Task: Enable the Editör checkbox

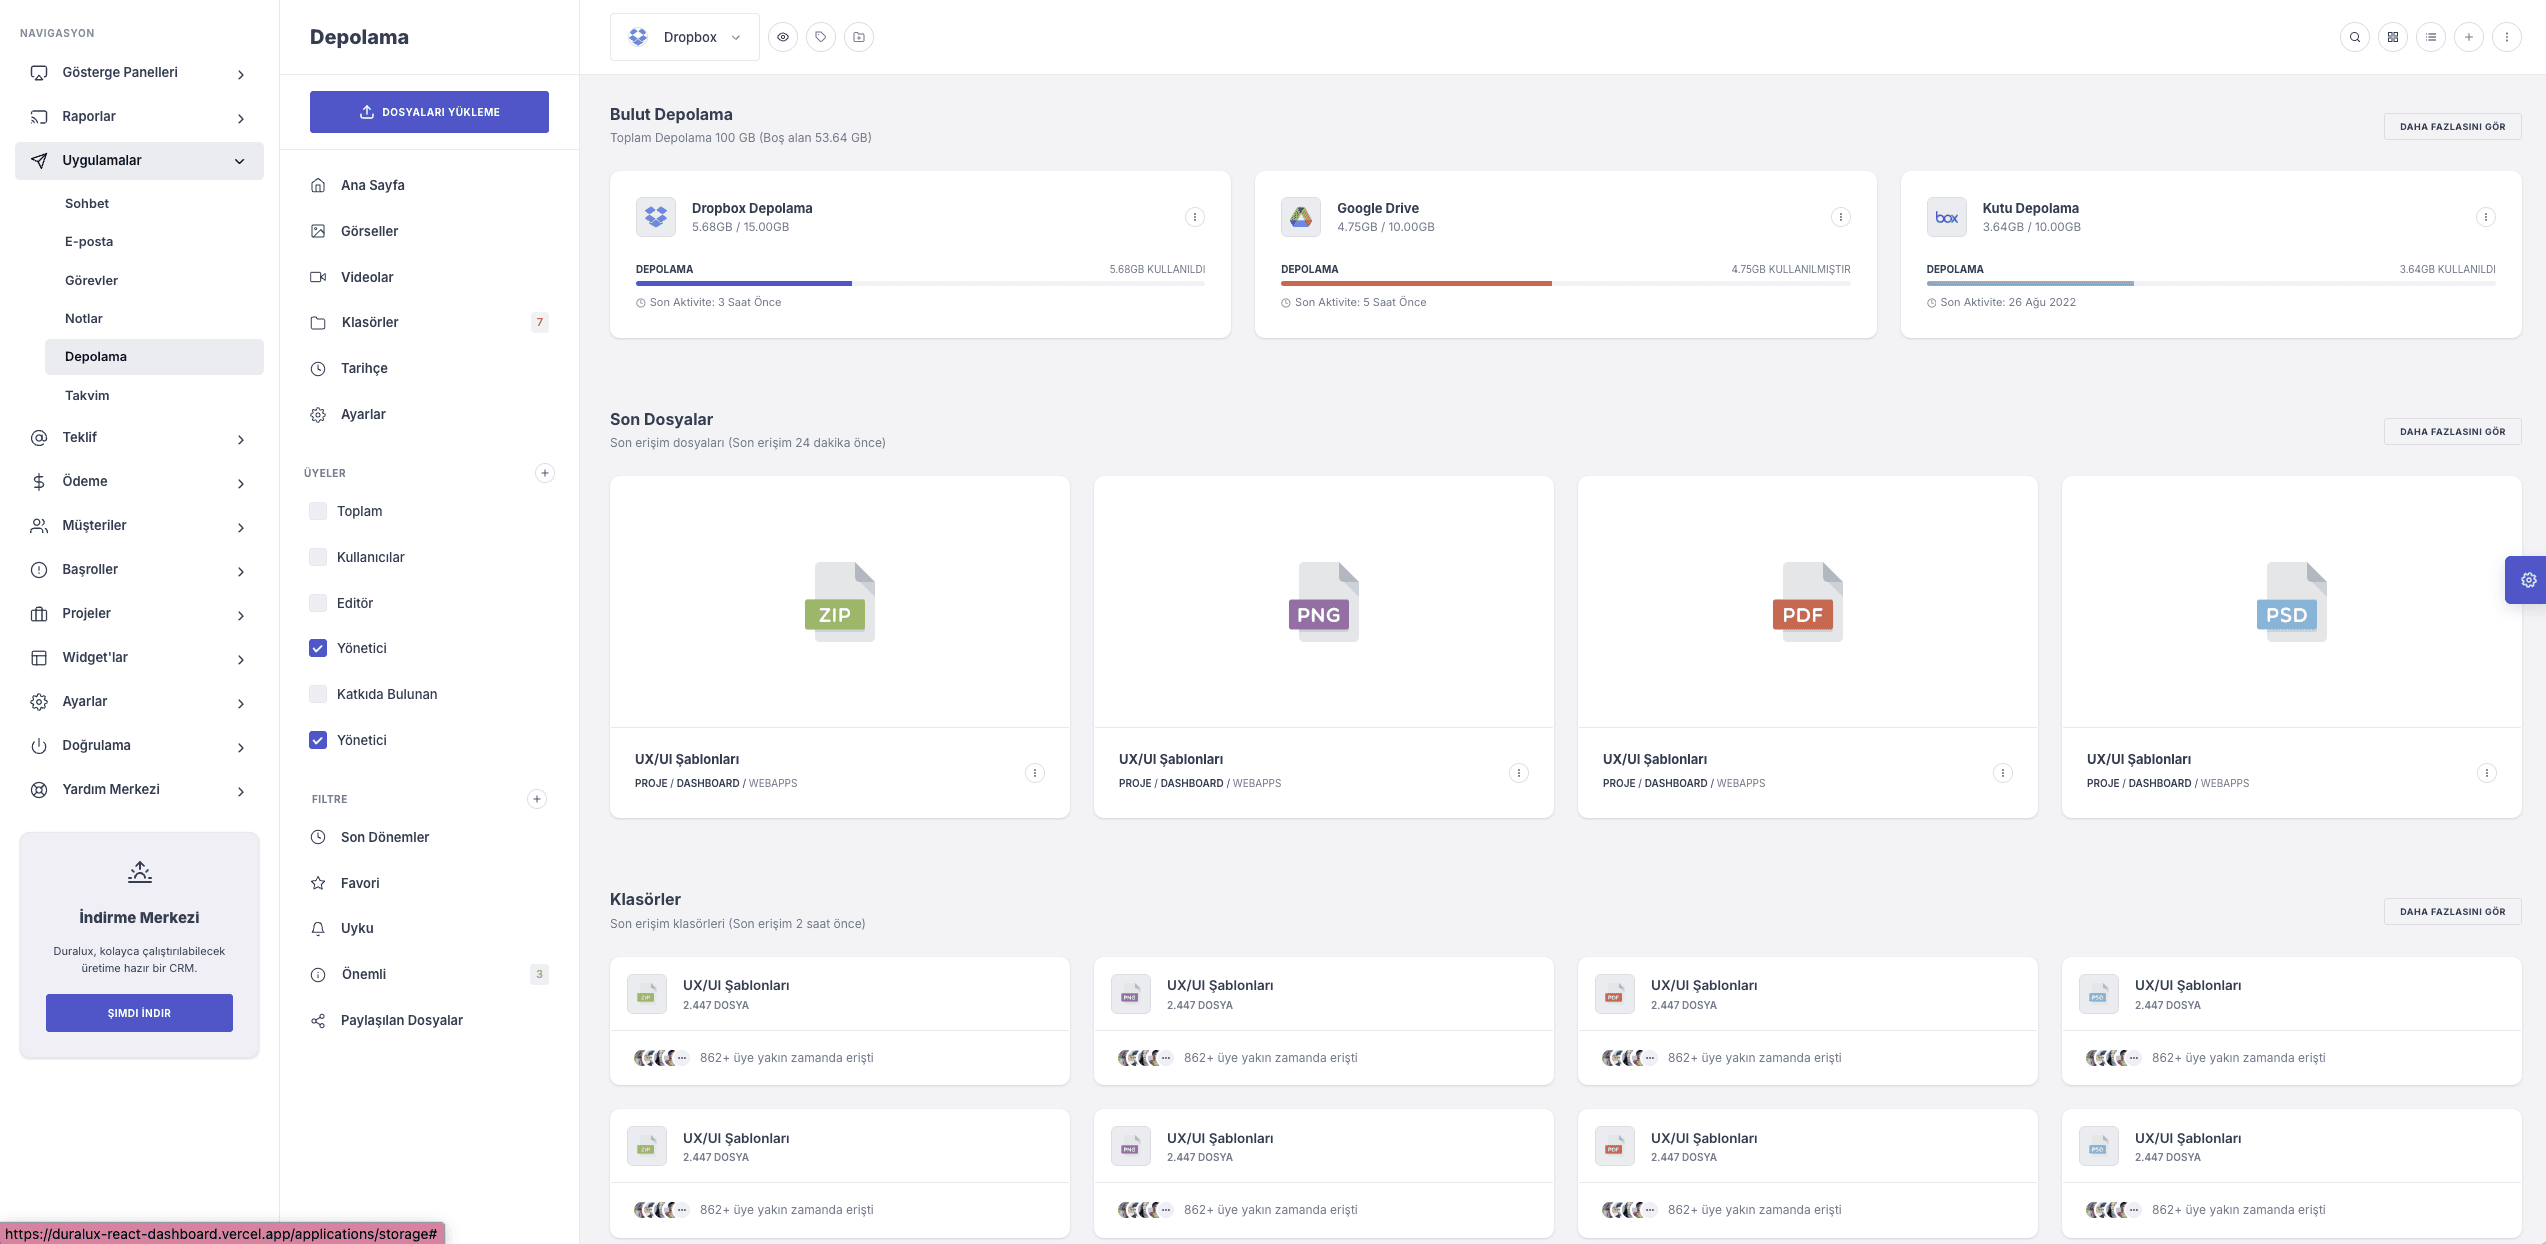Action: tap(318, 603)
